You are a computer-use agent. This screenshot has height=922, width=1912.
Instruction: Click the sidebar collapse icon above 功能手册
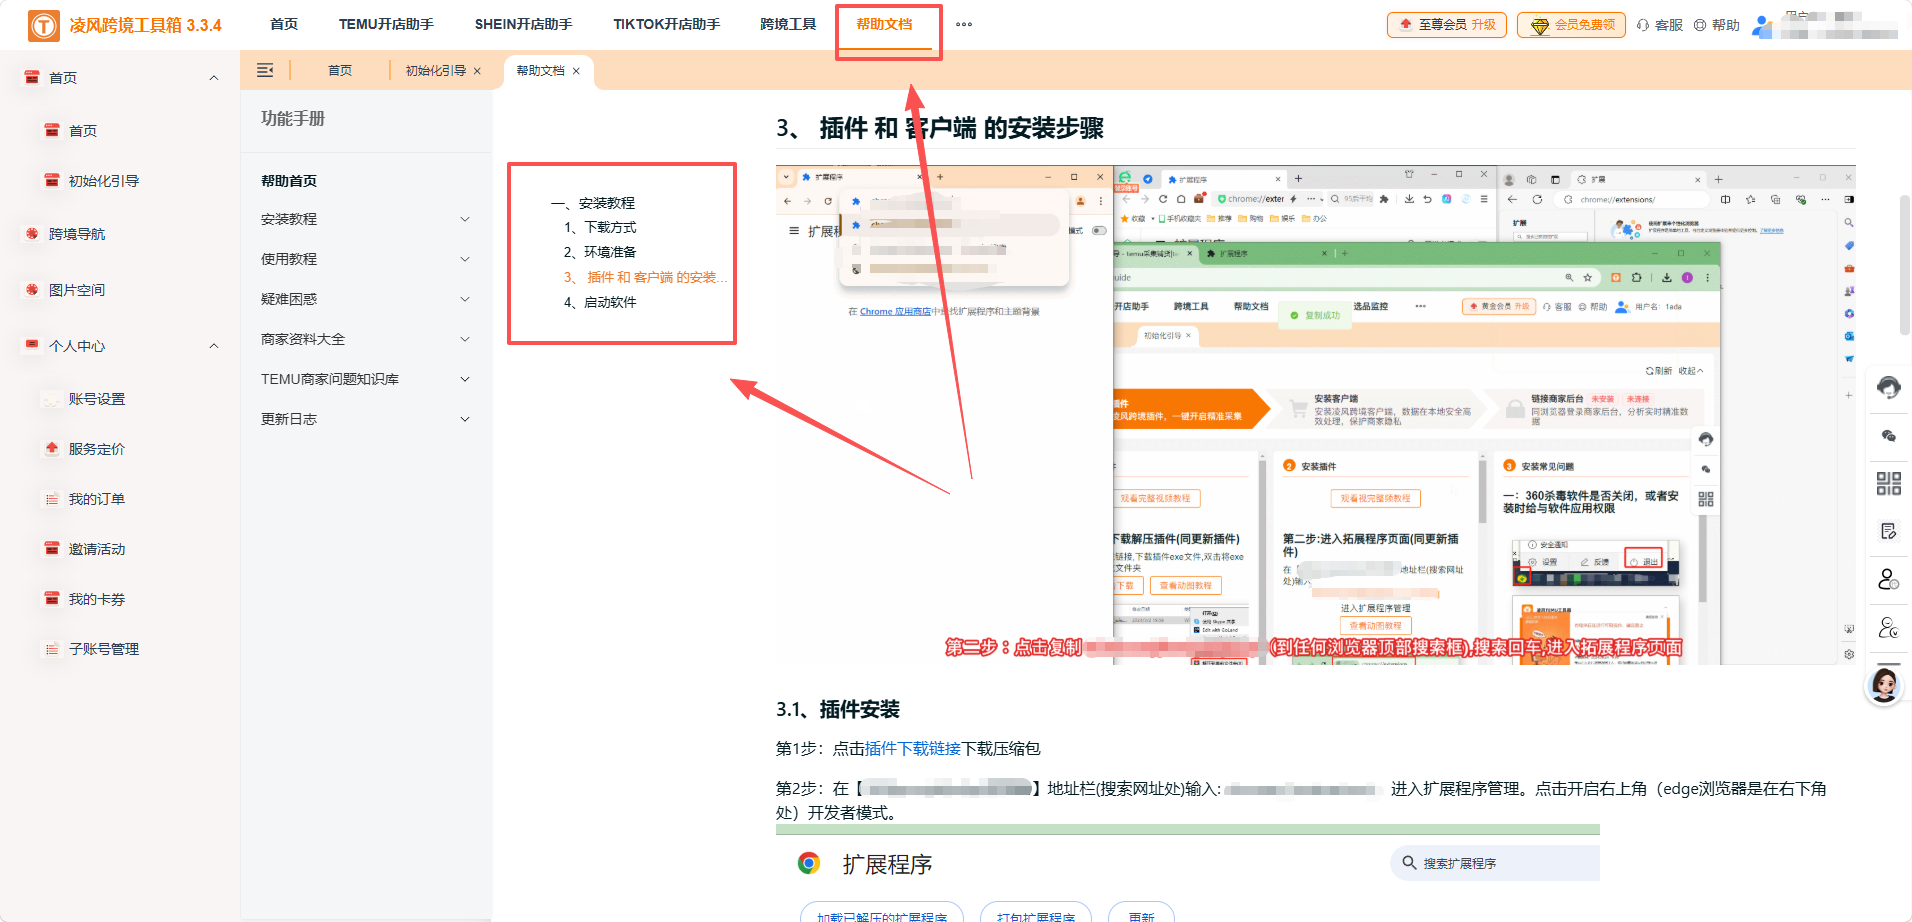[265, 70]
